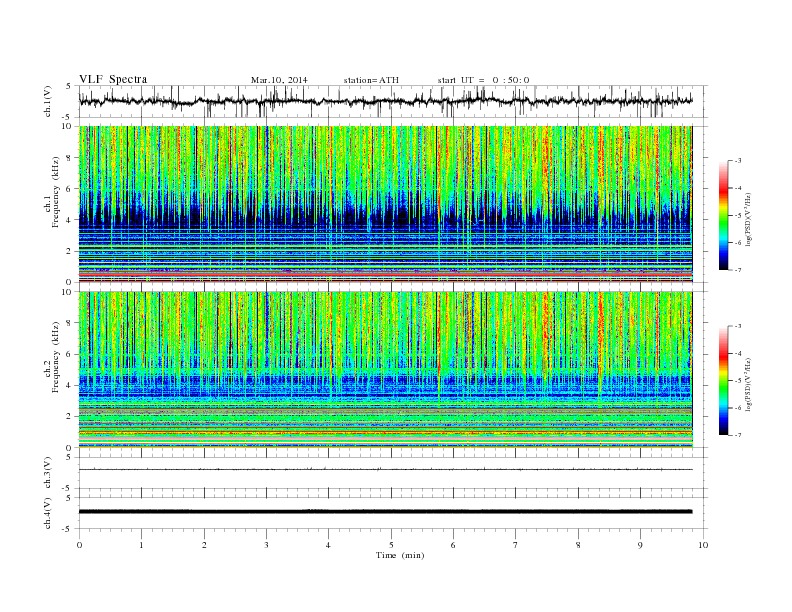The image size is (792, 612).
Task: Click the time axis tick label "9"
Action: (640, 545)
